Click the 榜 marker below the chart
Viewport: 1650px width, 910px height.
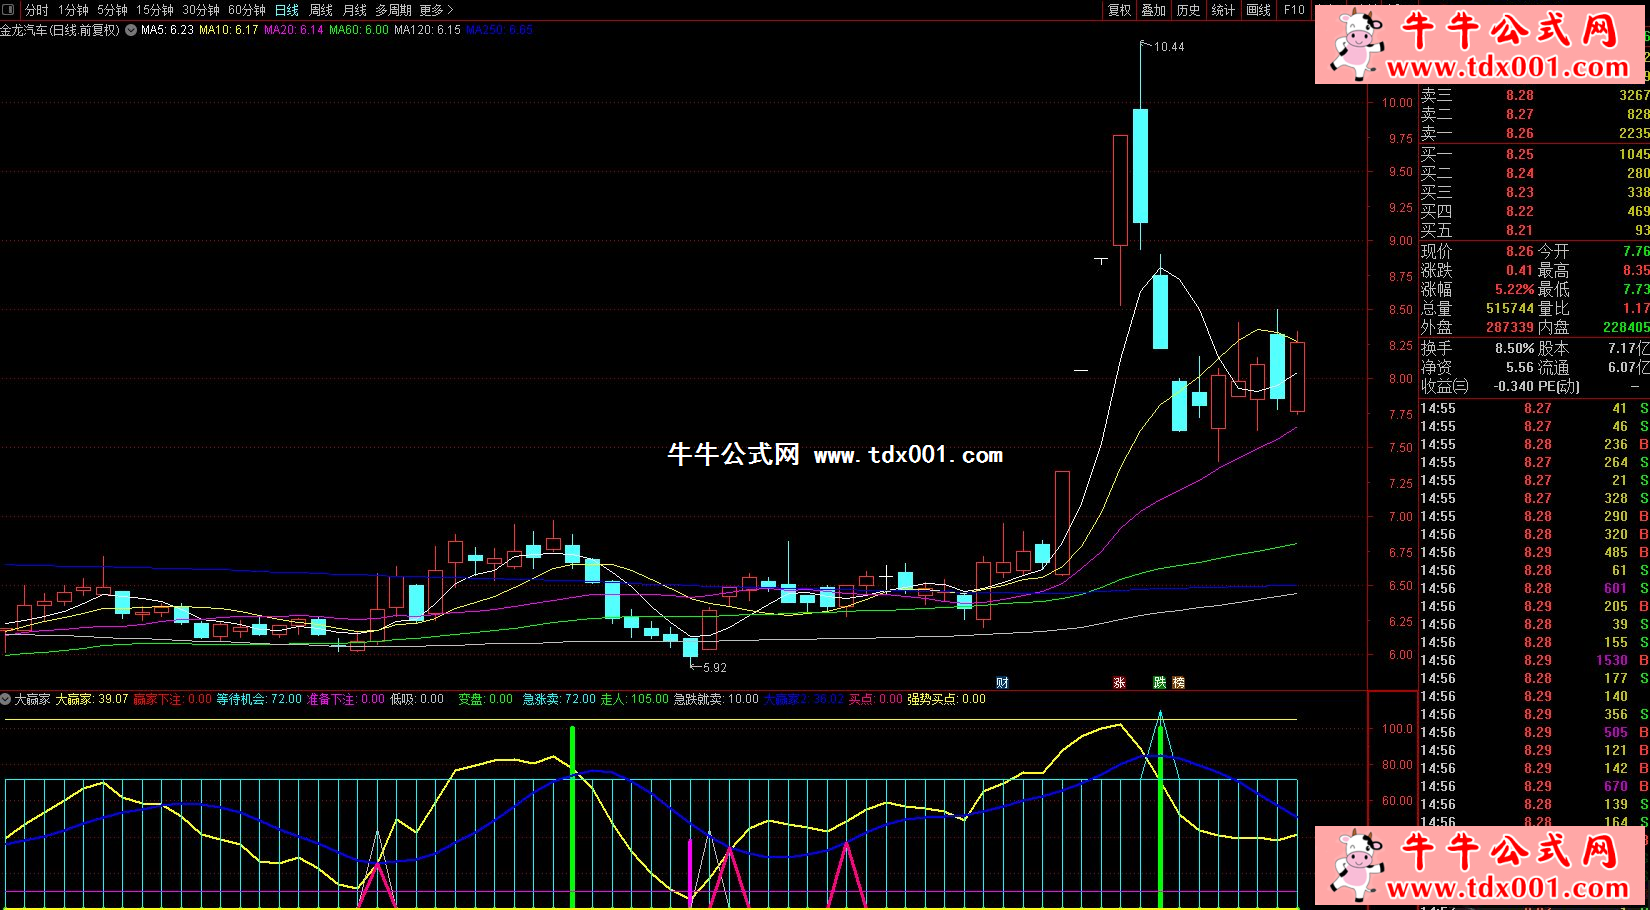pyautogui.click(x=1179, y=683)
